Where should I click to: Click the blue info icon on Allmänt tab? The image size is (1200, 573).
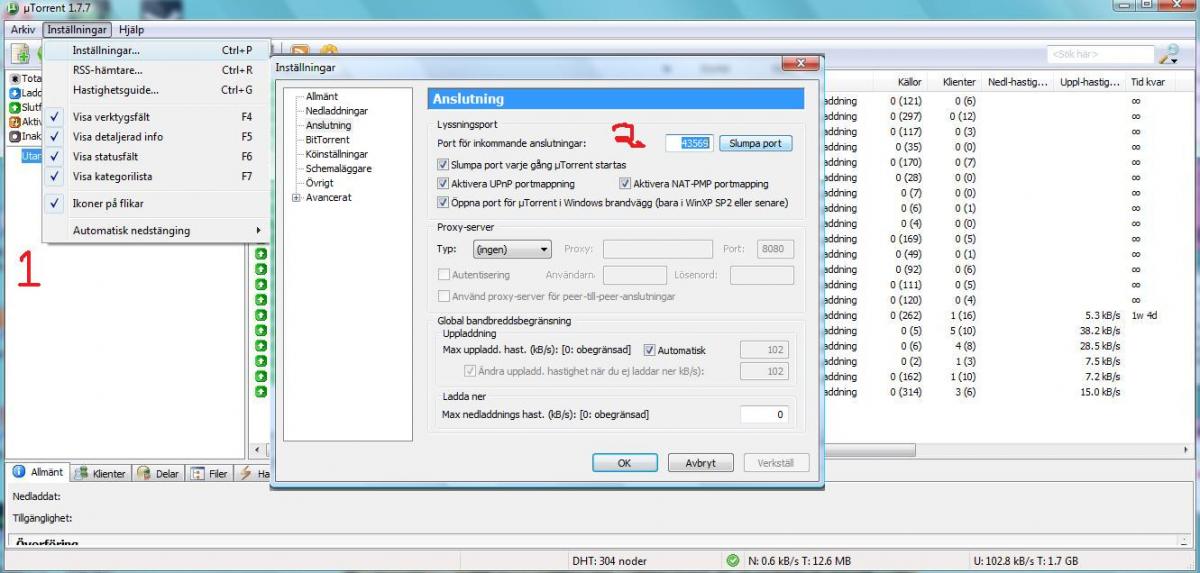tap(19, 472)
